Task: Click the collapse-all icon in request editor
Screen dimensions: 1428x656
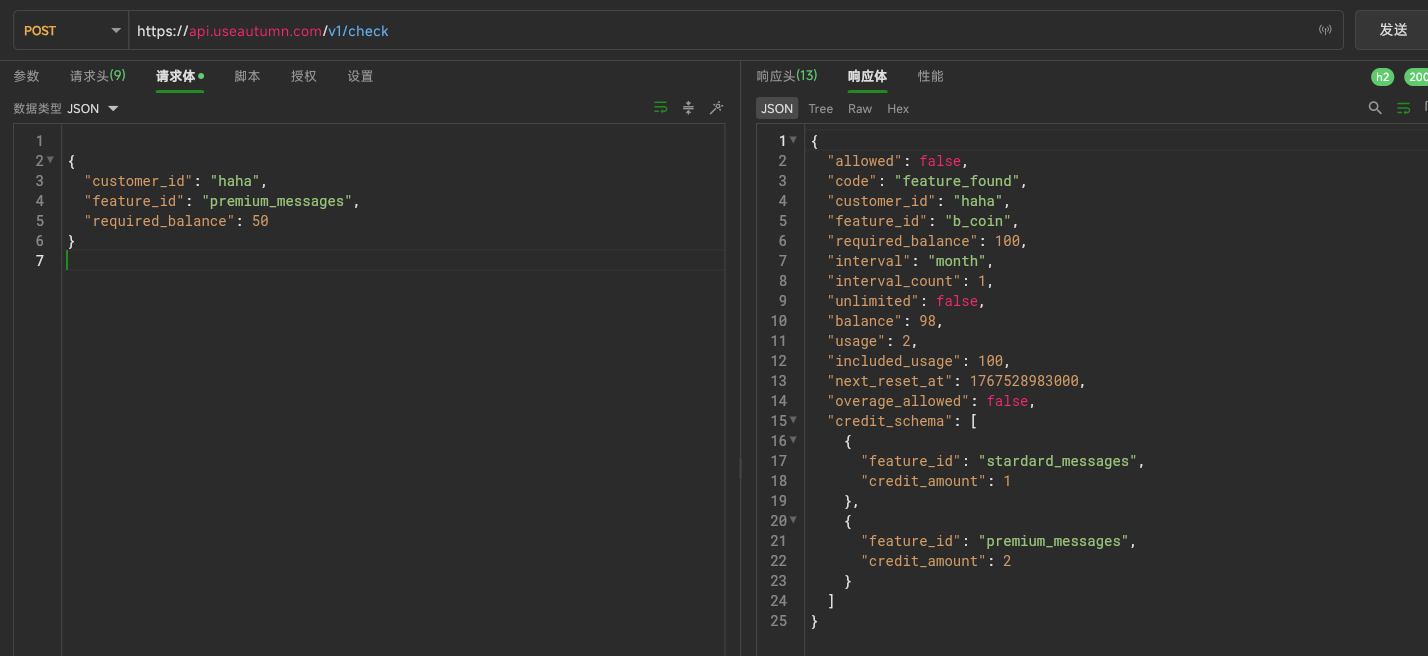Action: (688, 108)
